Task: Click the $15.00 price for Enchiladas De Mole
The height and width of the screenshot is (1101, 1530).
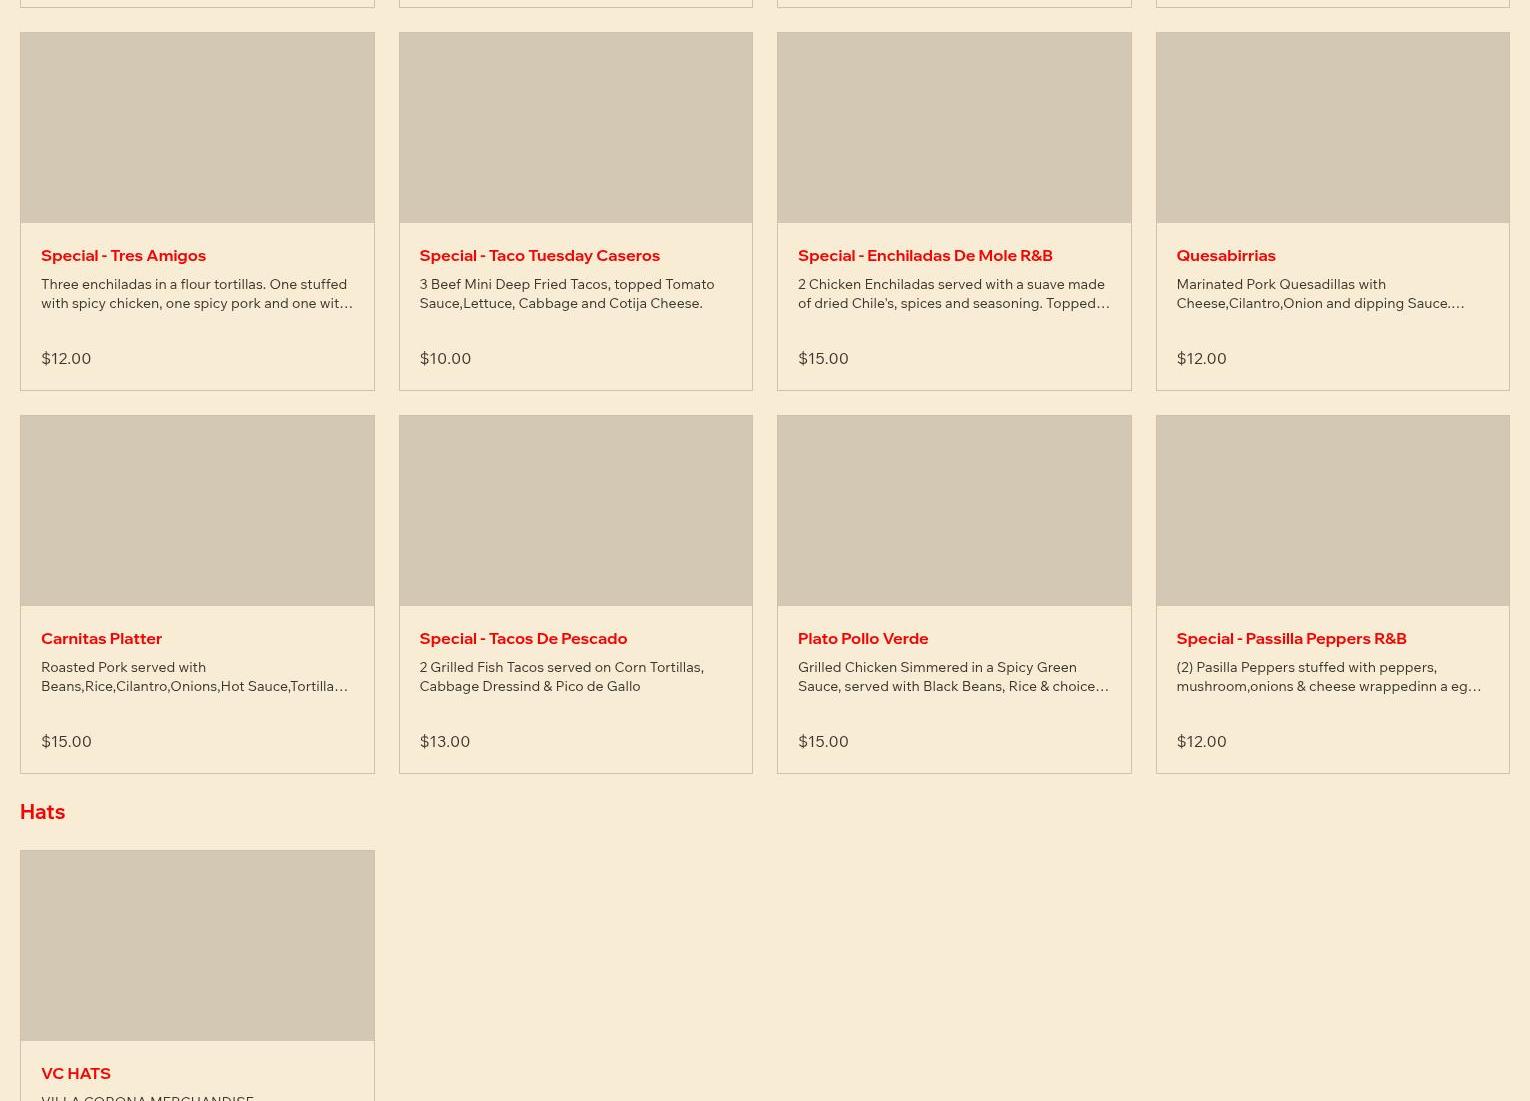Action: [x=823, y=358]
